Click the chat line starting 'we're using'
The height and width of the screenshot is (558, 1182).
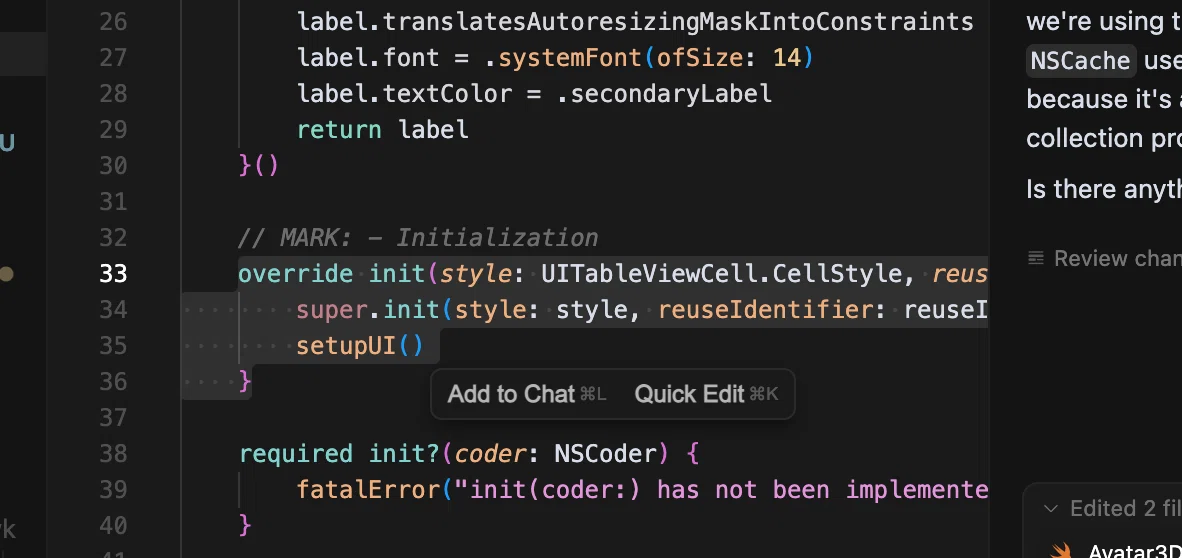click(1104, 21)
